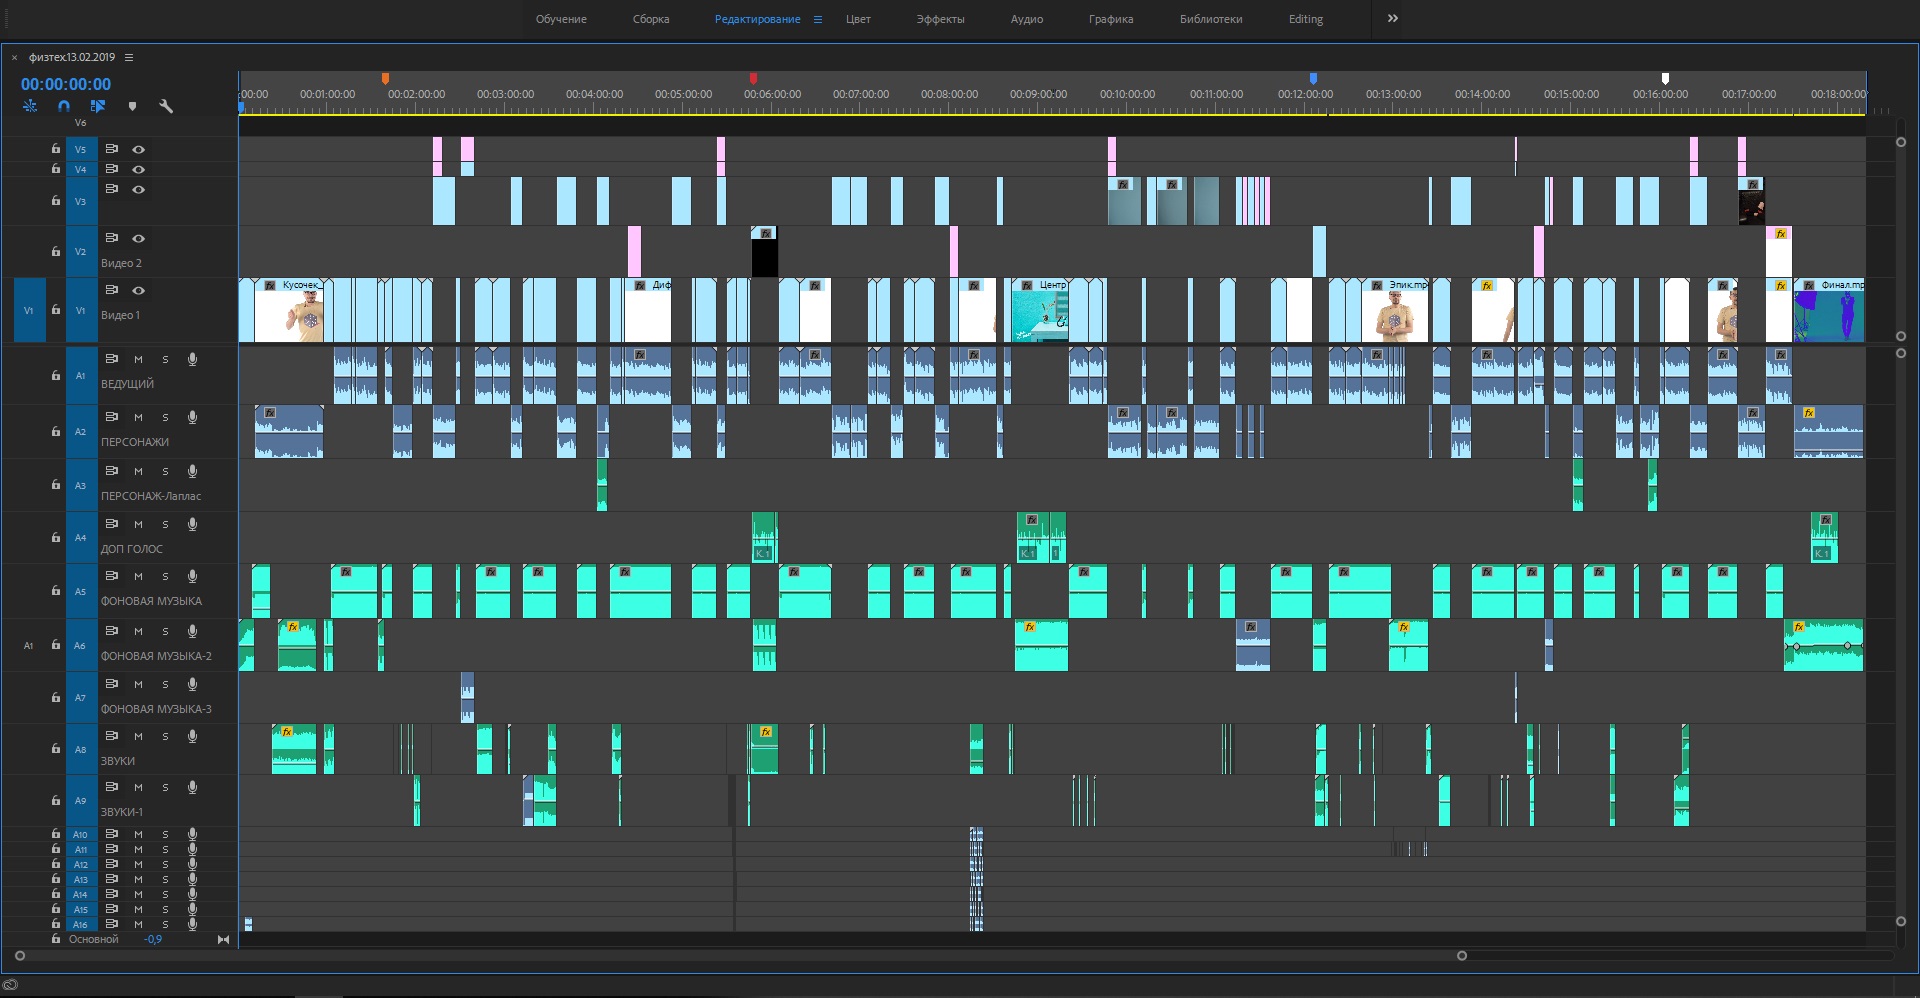
Task: Toggle V1 source patching button
Action: (x=29, y=310)
